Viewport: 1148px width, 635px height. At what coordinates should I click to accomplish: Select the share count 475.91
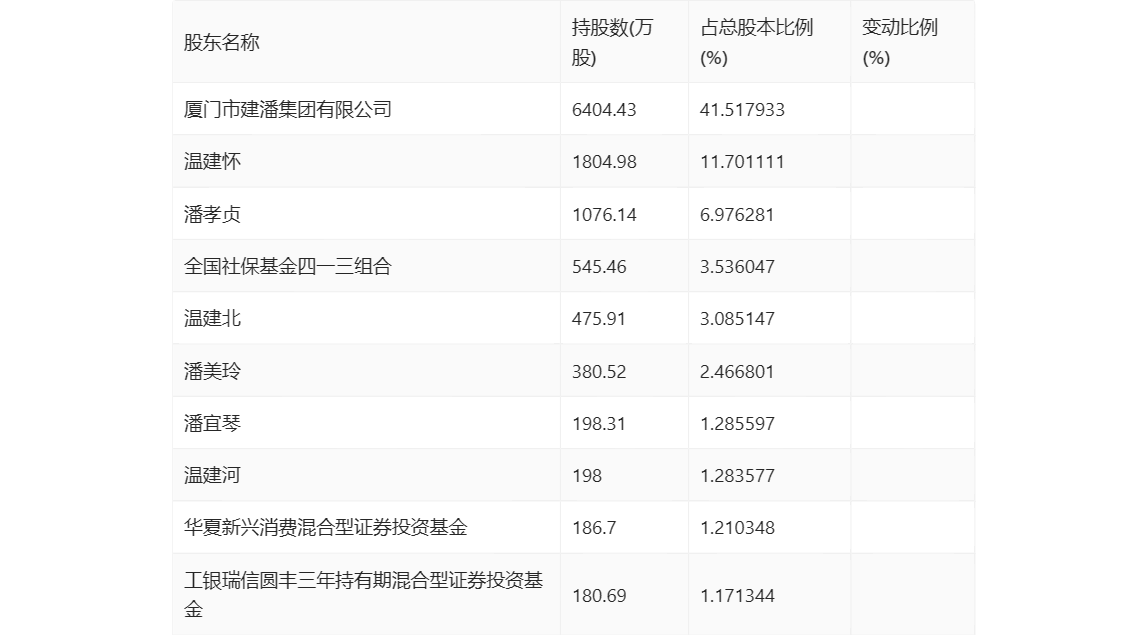coord(599,319)
